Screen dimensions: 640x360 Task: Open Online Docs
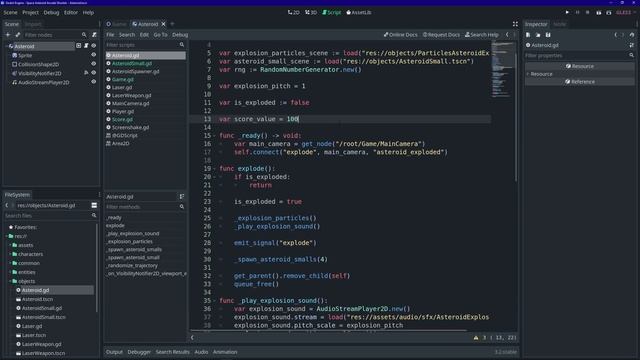pyautogui.click(x=400, y=35)
